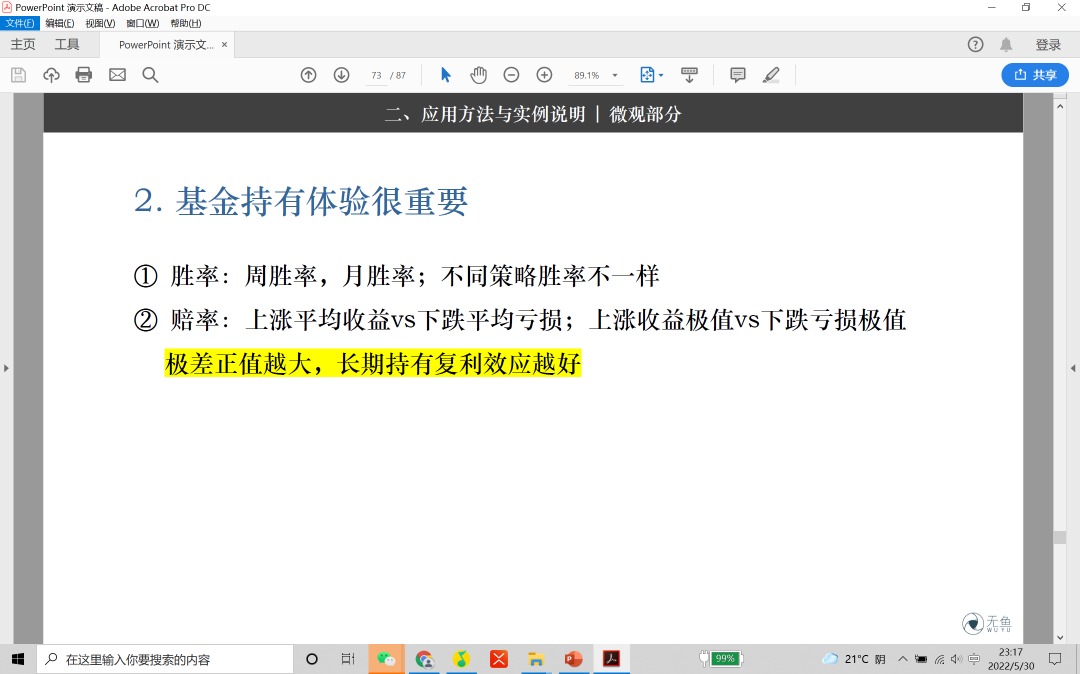The width and height of the screenshot is (1080, 674).
Task: Search the document with the Find icon
Action: click(150, 74)
